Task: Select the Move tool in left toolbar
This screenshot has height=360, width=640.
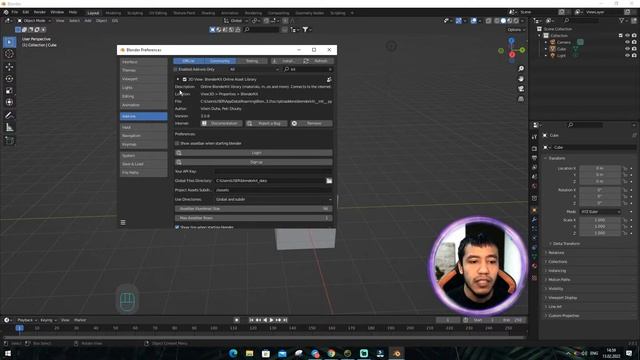Action: [9, 67]
